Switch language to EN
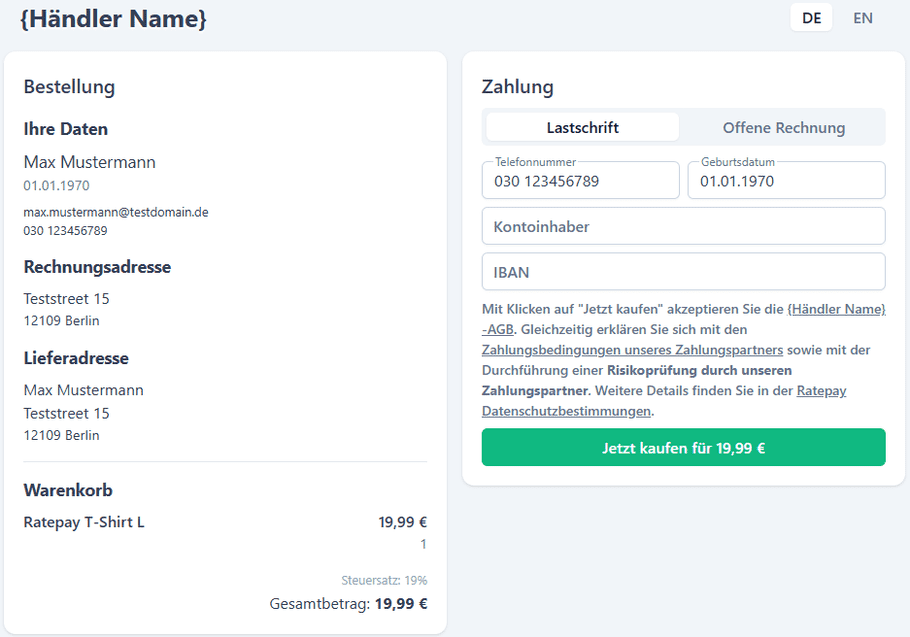This screenshot has height=637, width=910. (x=862, y=18)
